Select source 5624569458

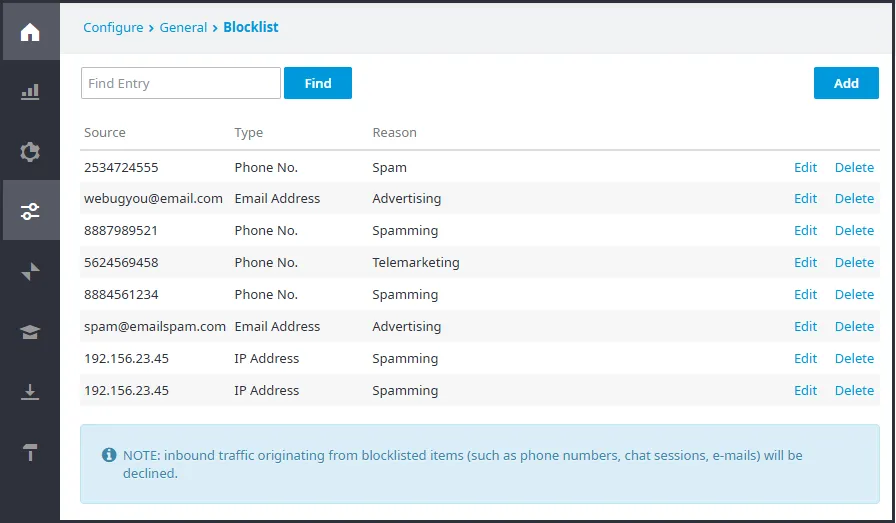click(x=121, y=262)
